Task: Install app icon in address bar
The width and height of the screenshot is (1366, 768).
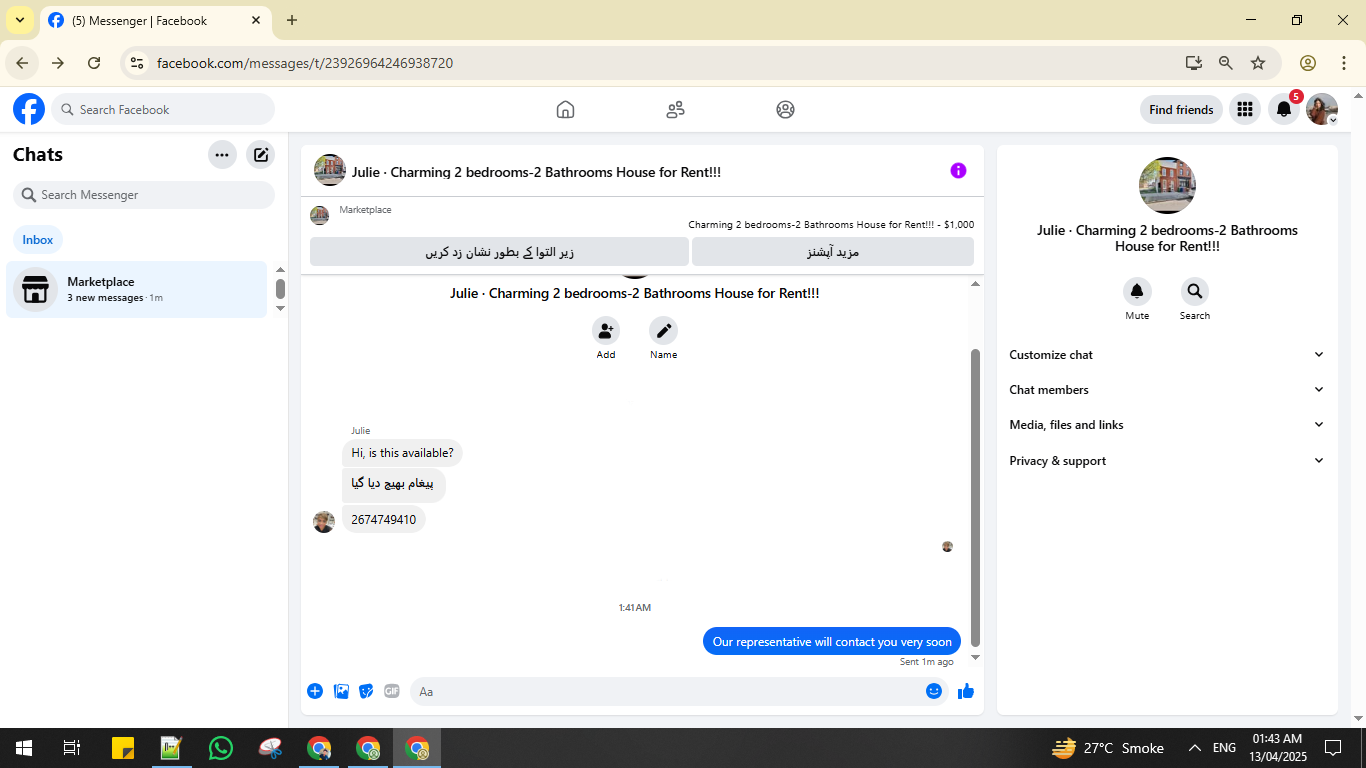Action: point(1193,63)
